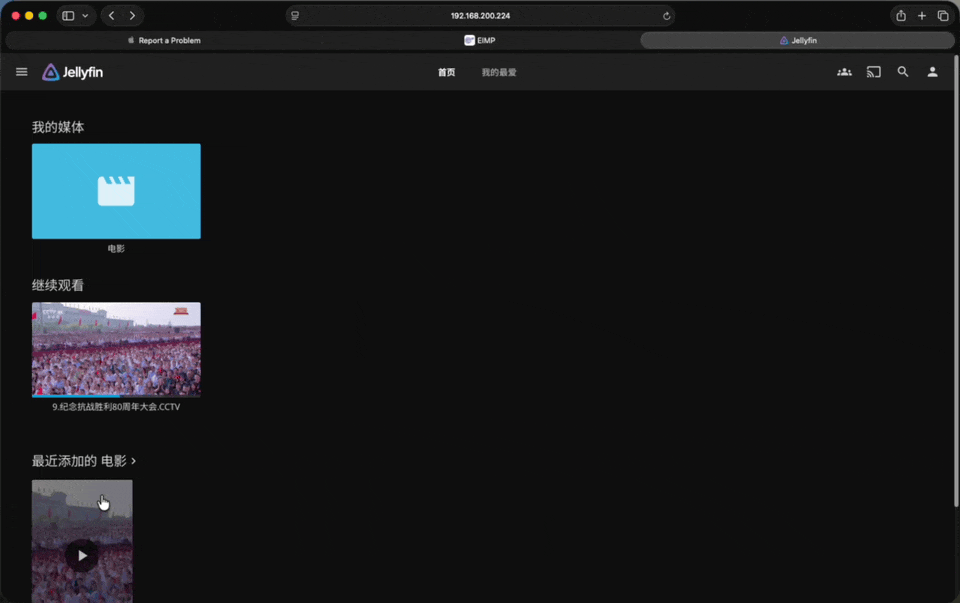Click the address bar showing 192.168.200.224
Viewport: 960px width, 603px height.
click(x=480, y=16)
